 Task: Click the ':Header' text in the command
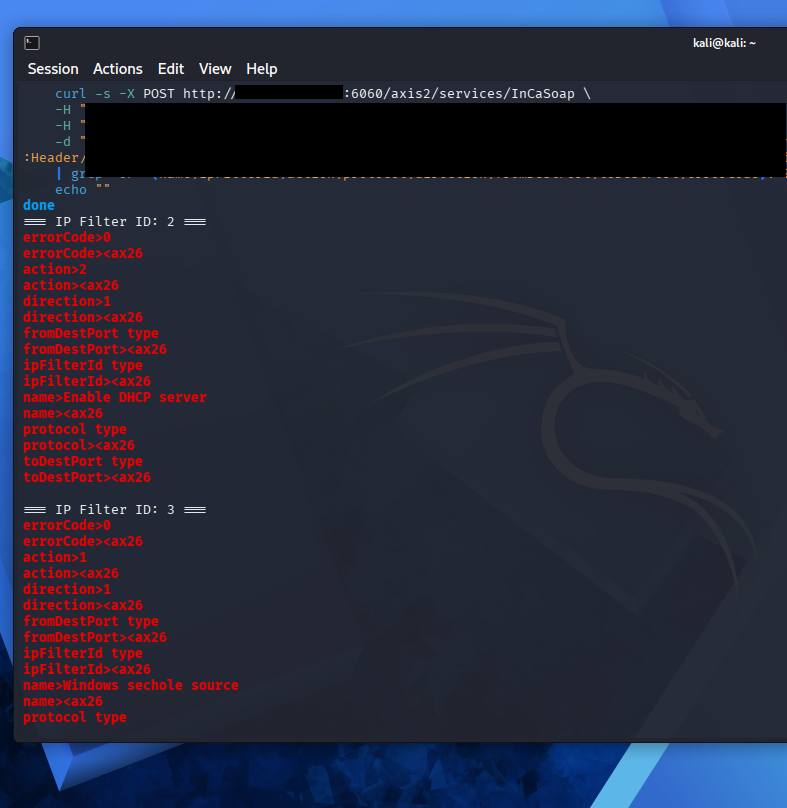coord(52,158)
